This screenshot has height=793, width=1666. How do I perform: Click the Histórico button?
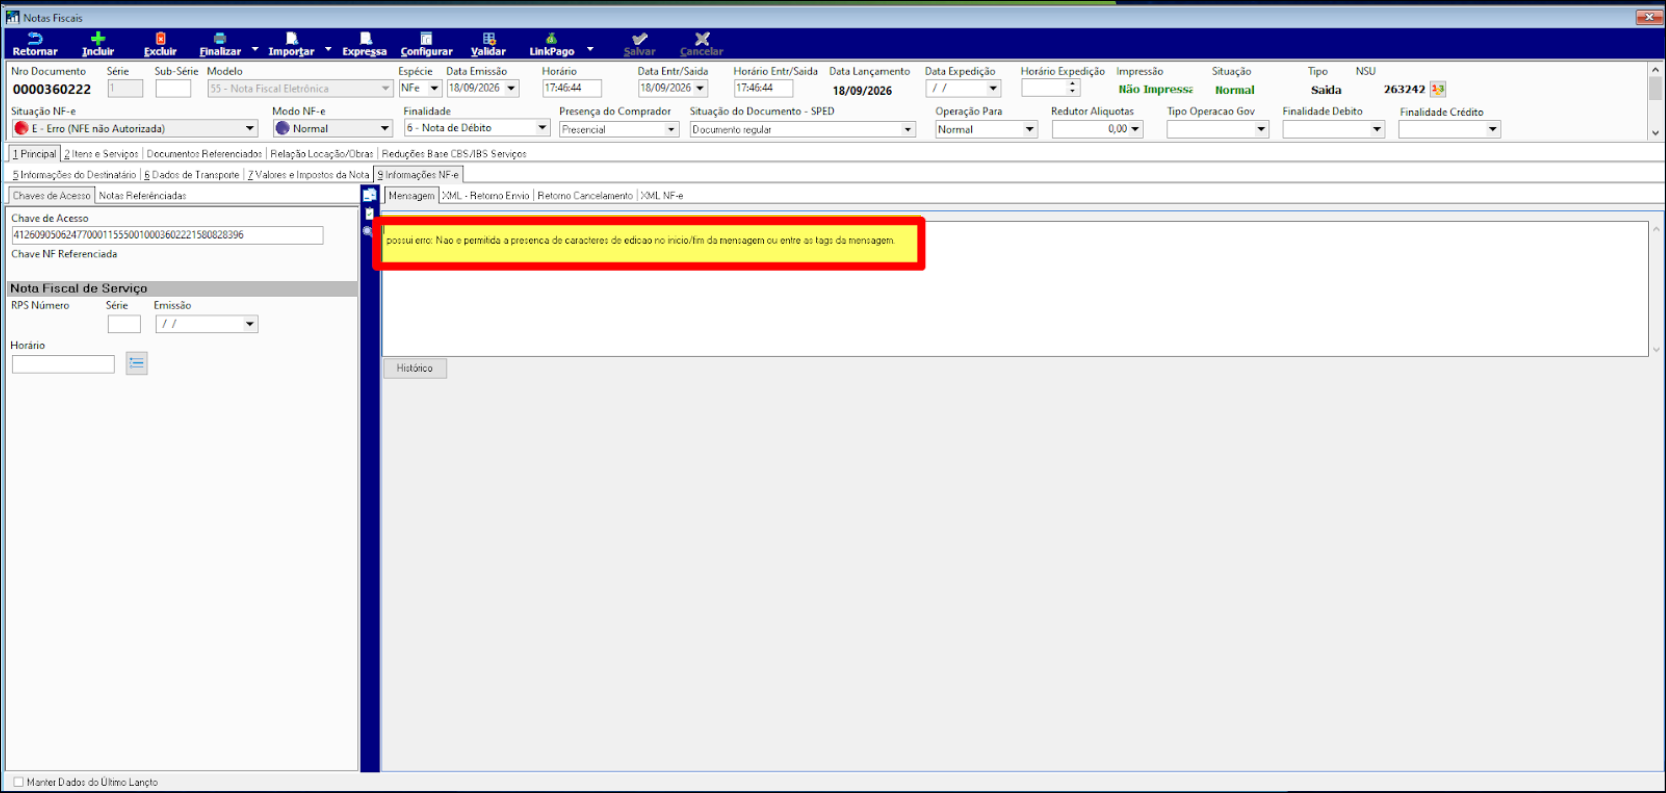point(415,368)
